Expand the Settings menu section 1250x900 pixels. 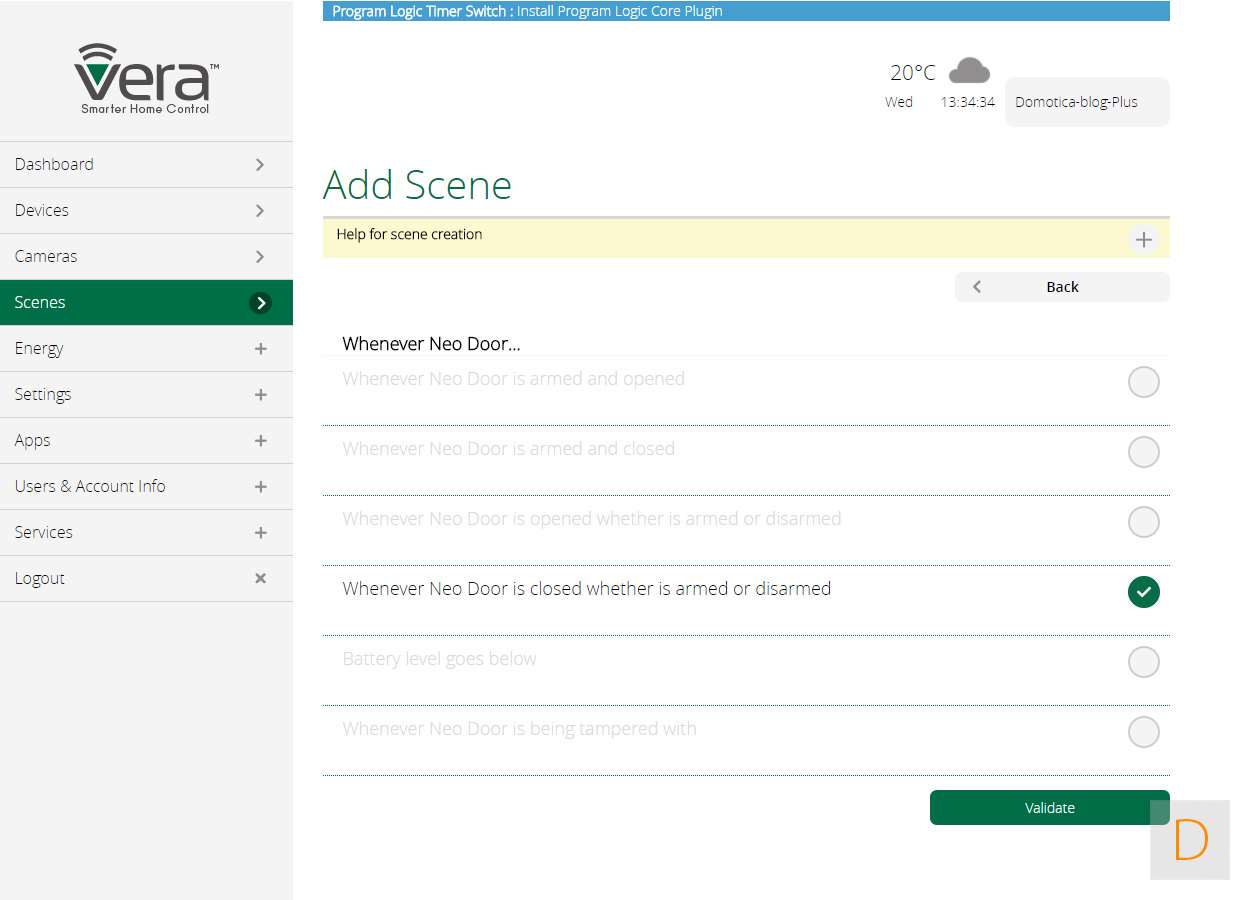(146, 395)
